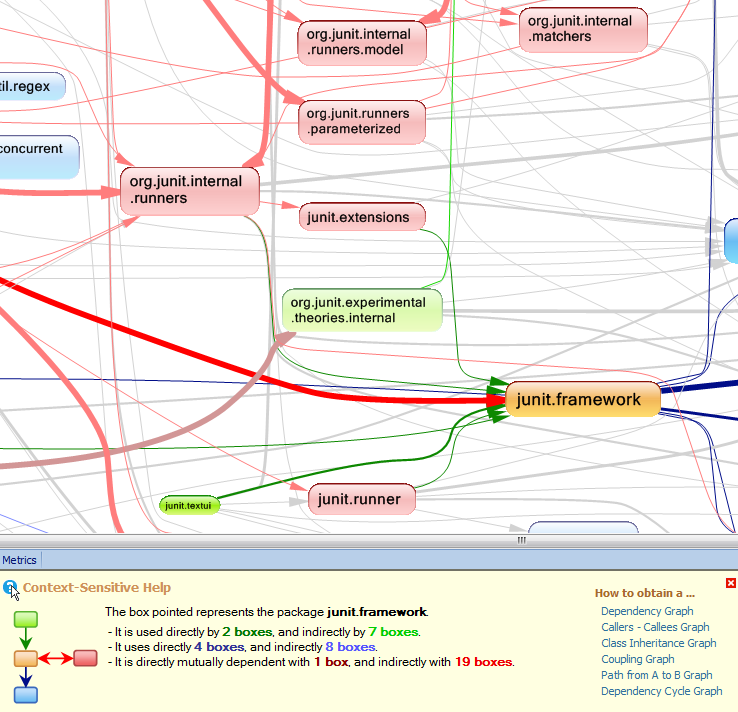This screenshot has width=738, height=712.
Task: Select the junit.framework package box
Action: tap(583, 399)
